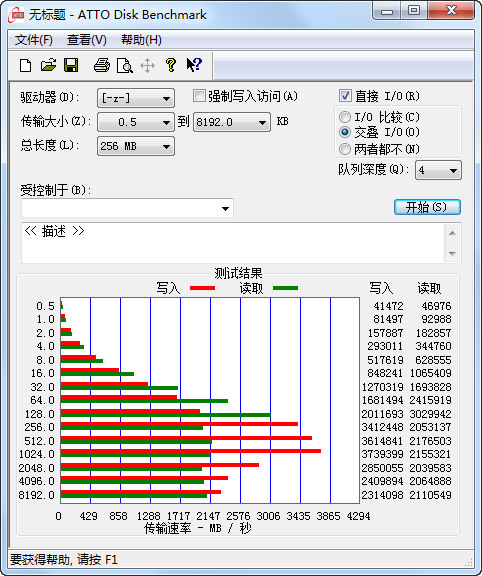Open the 8192.0 transfer size dropdown
The image size is (482, 576).
232,122
